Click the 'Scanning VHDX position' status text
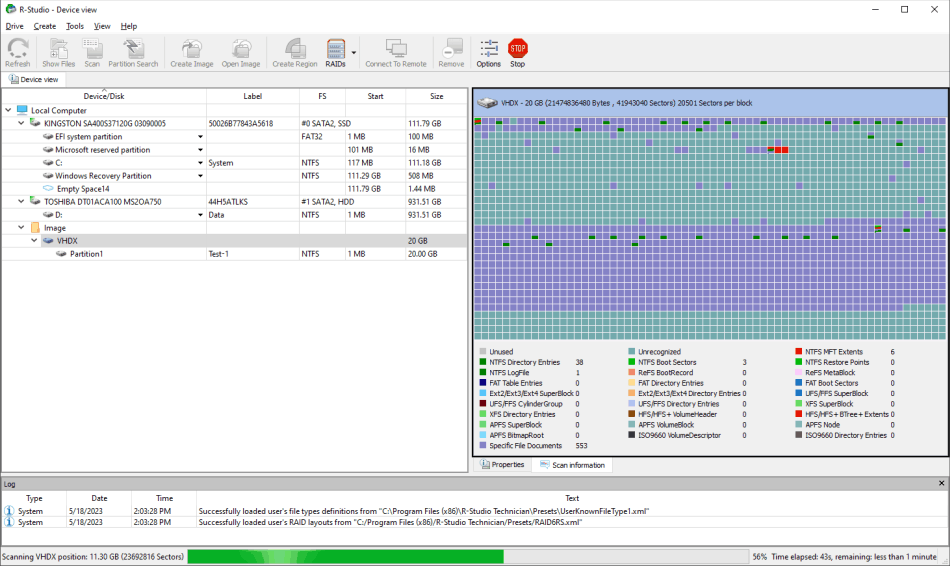This screenshot has height=566, width=950. click(93, 556)
